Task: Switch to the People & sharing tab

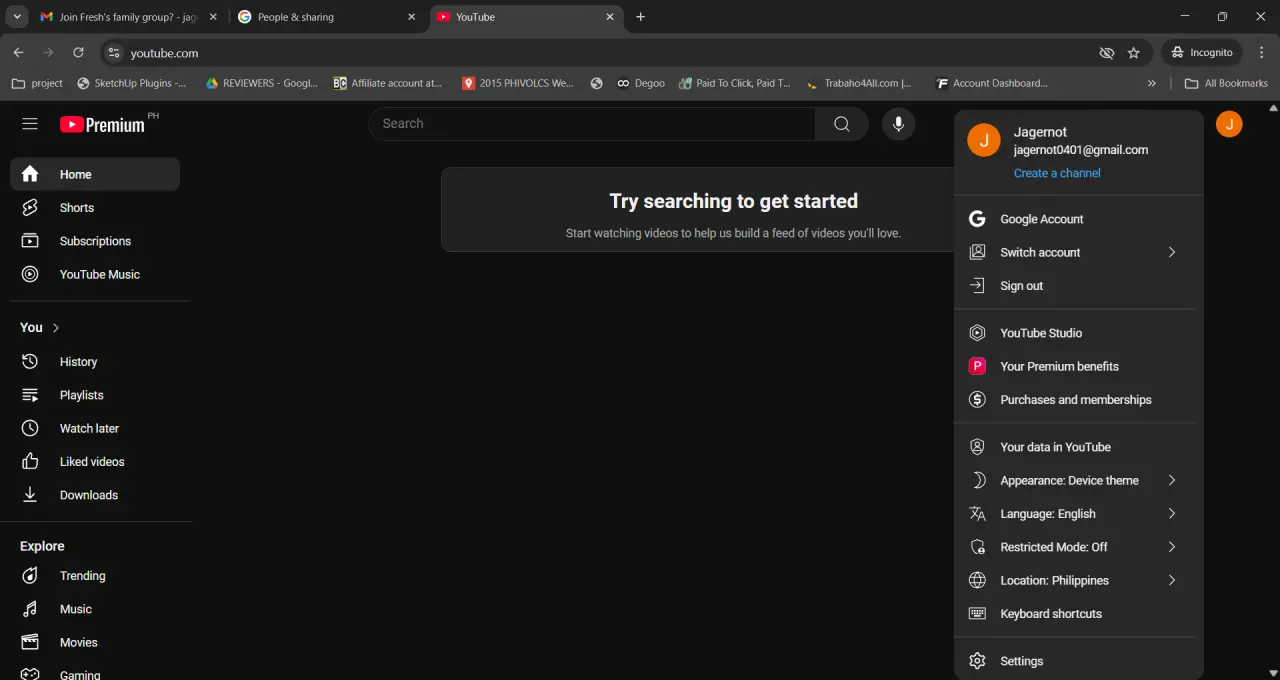Action: click(326, 17)
